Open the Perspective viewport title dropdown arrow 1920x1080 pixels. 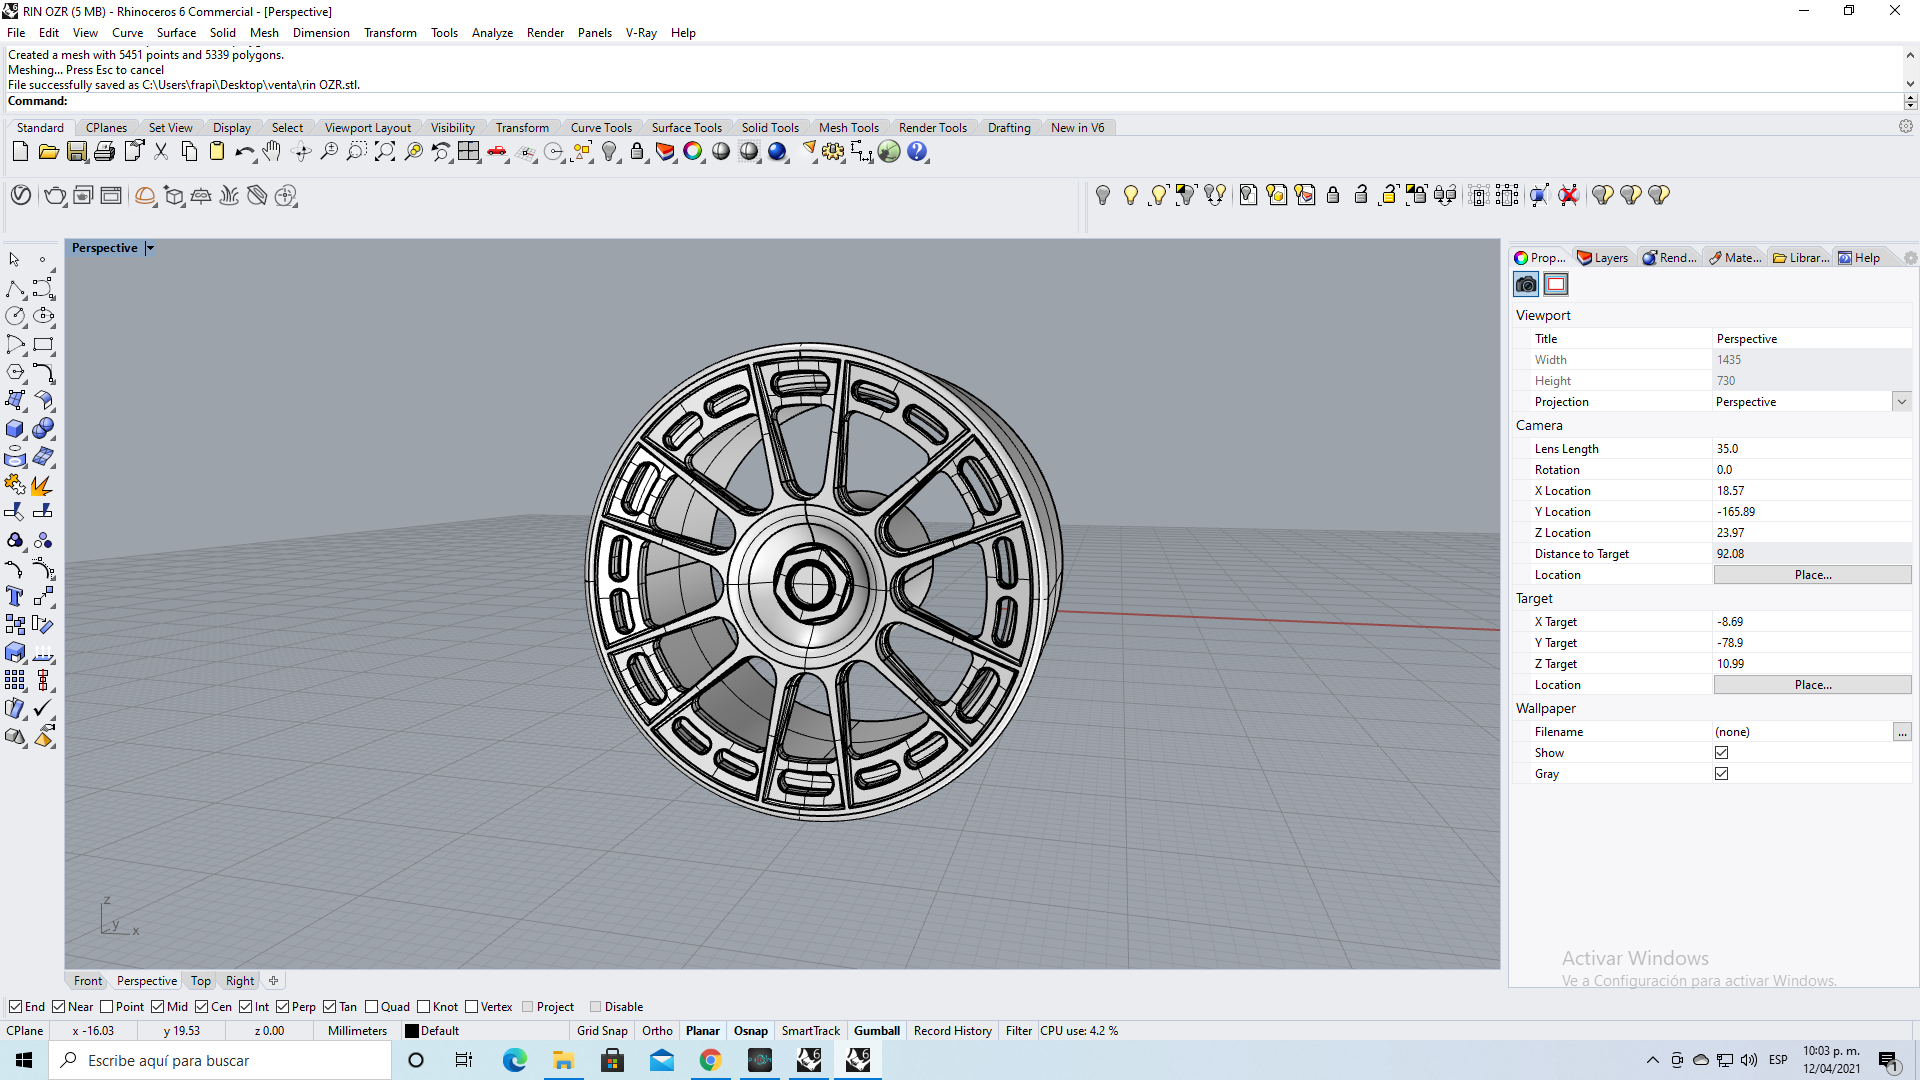click(150, 248)
